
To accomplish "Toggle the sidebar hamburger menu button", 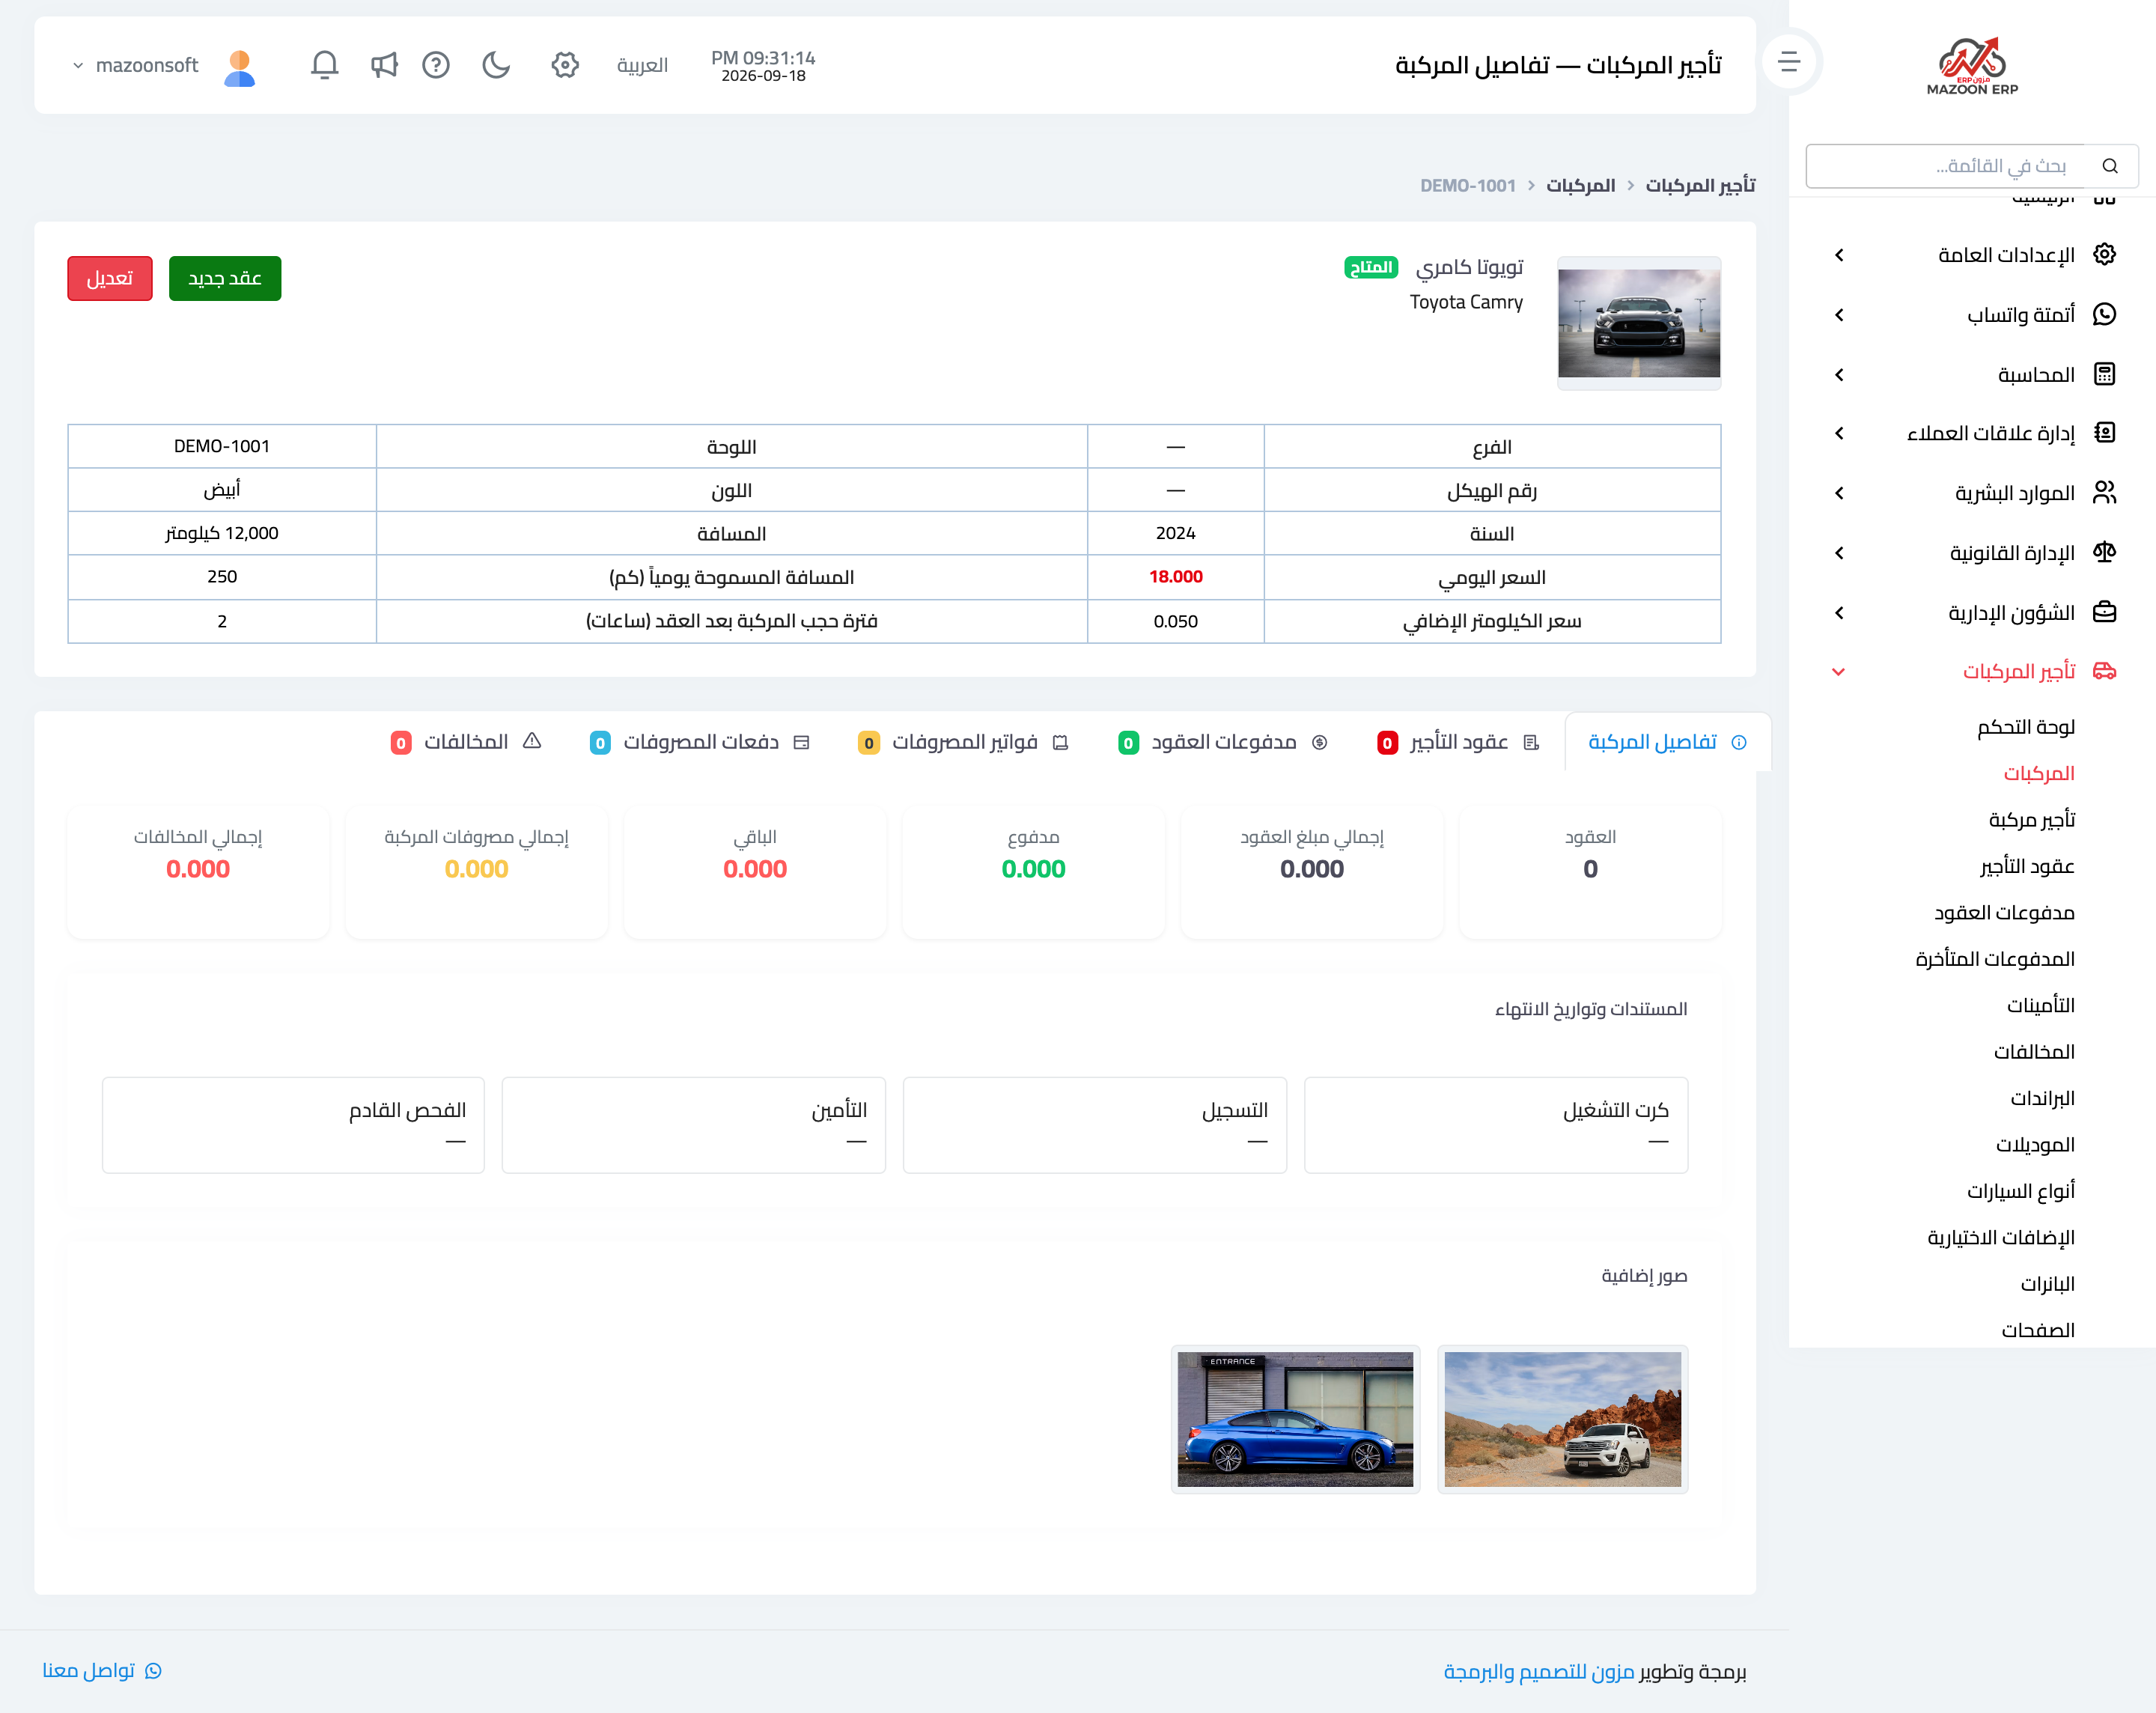I will tap(1789, 62).
